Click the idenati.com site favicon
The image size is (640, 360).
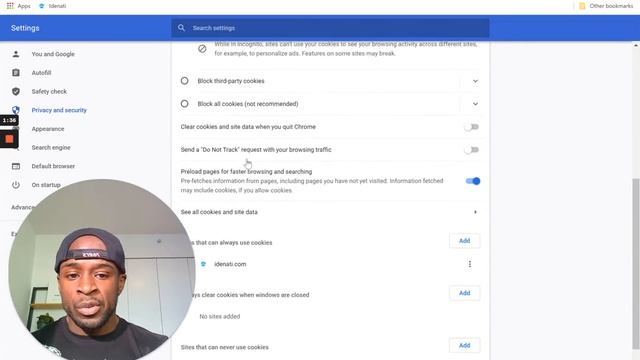pos(203,264)
